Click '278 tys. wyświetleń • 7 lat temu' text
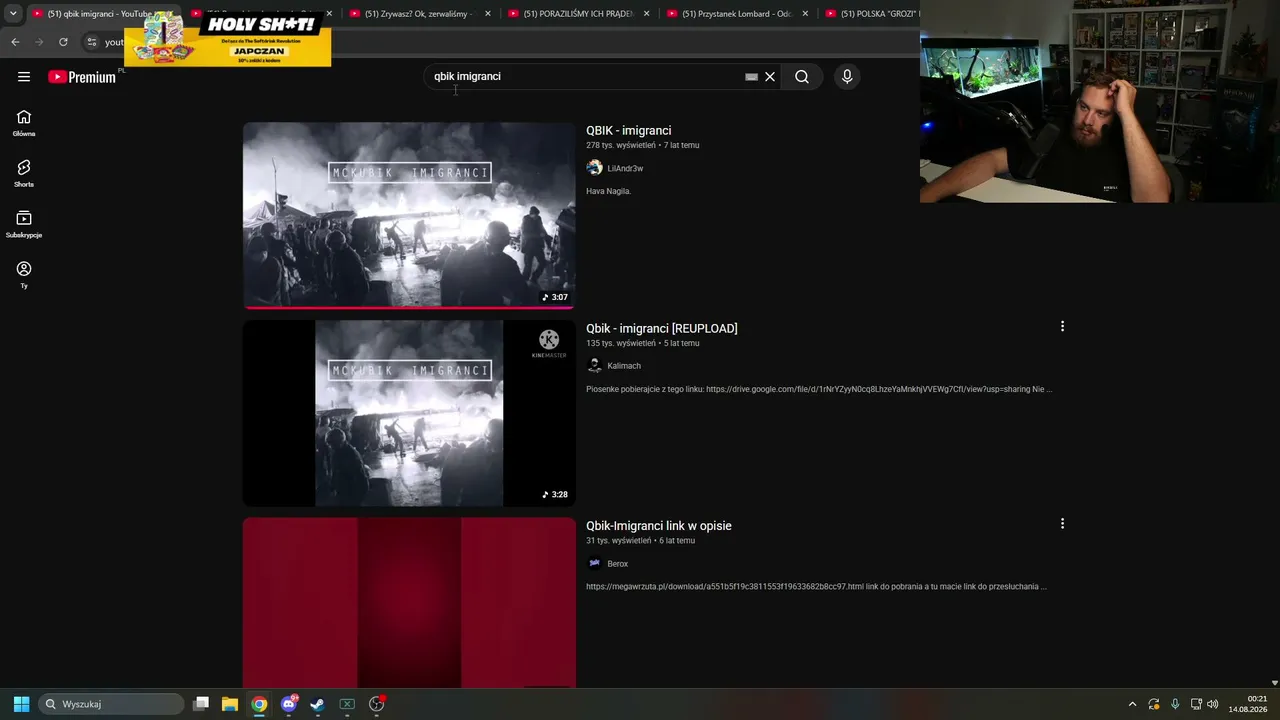 643,145
